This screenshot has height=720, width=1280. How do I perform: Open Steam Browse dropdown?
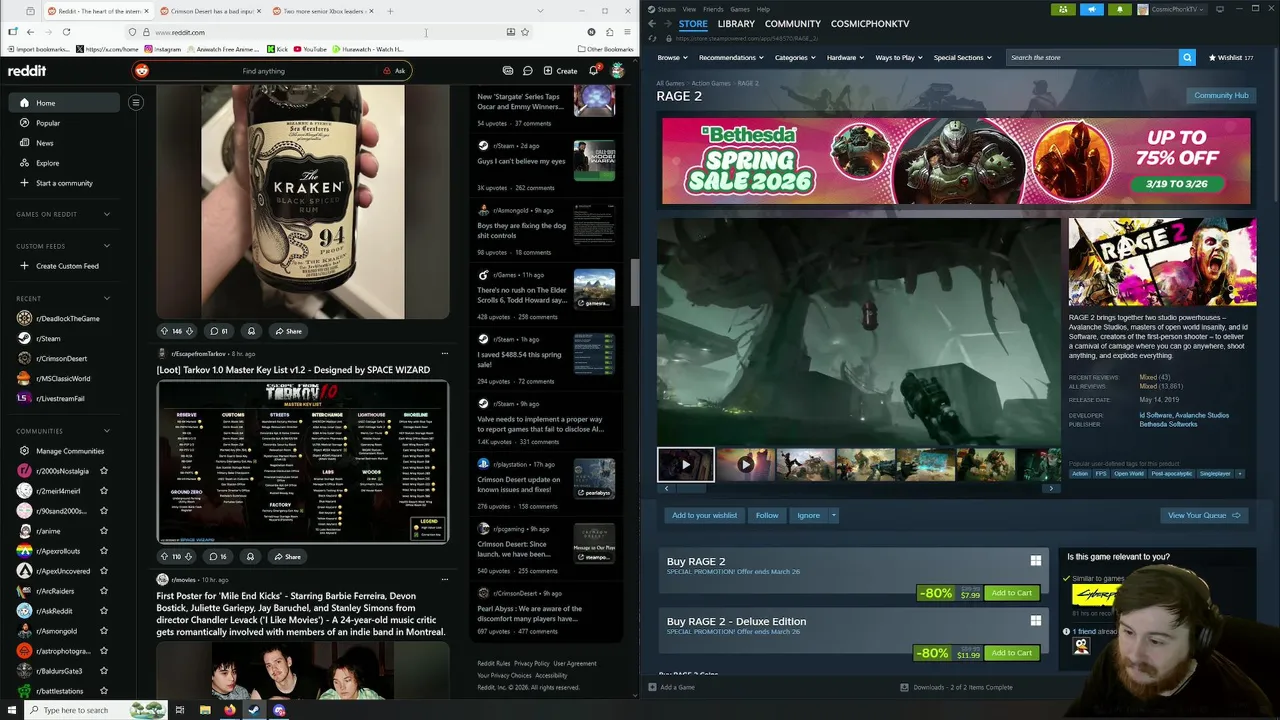click(x=672, y=57)
